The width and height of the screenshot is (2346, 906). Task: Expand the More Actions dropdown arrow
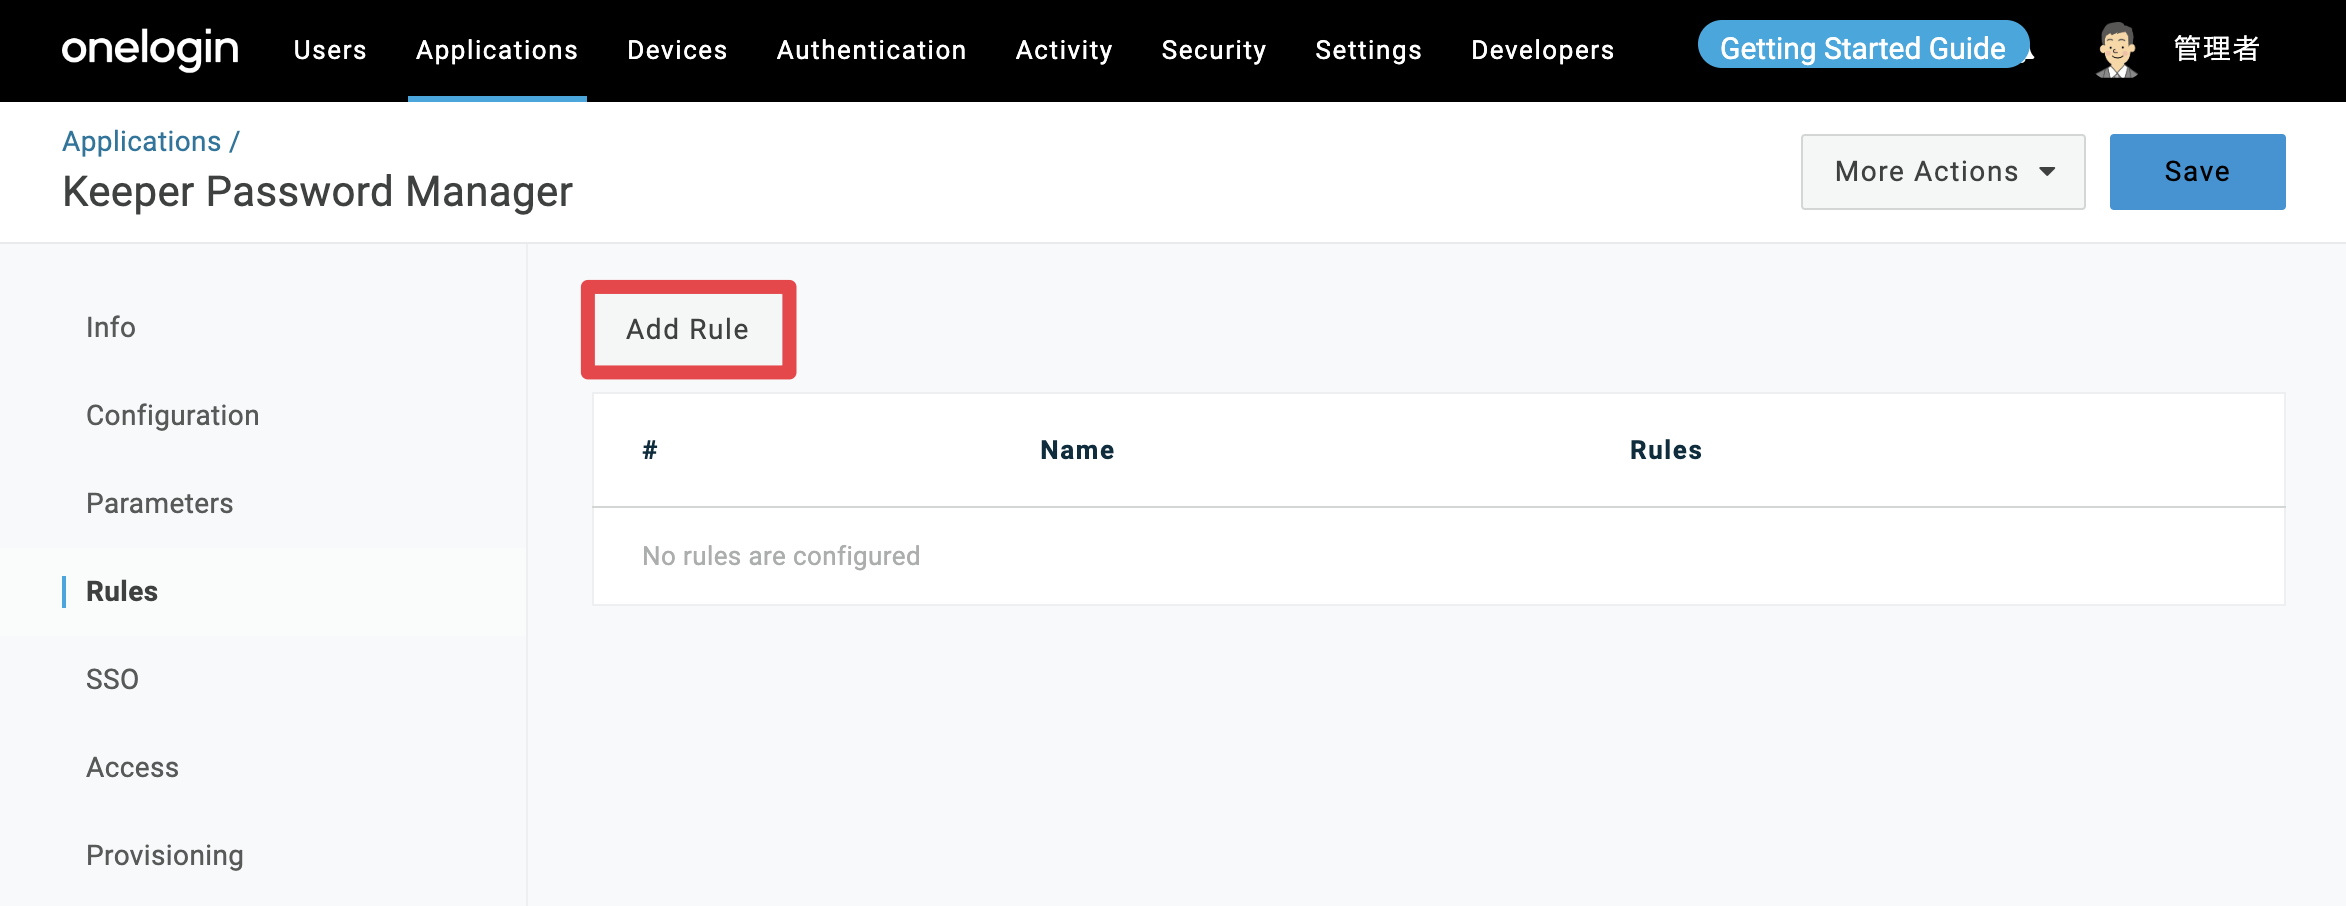[x=2047, y=172]
